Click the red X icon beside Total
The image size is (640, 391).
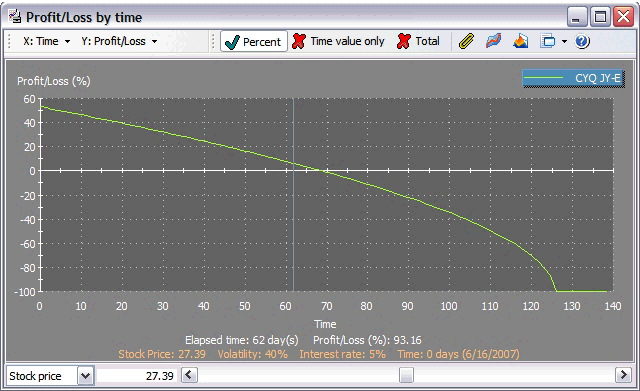[x=403, y=41]
